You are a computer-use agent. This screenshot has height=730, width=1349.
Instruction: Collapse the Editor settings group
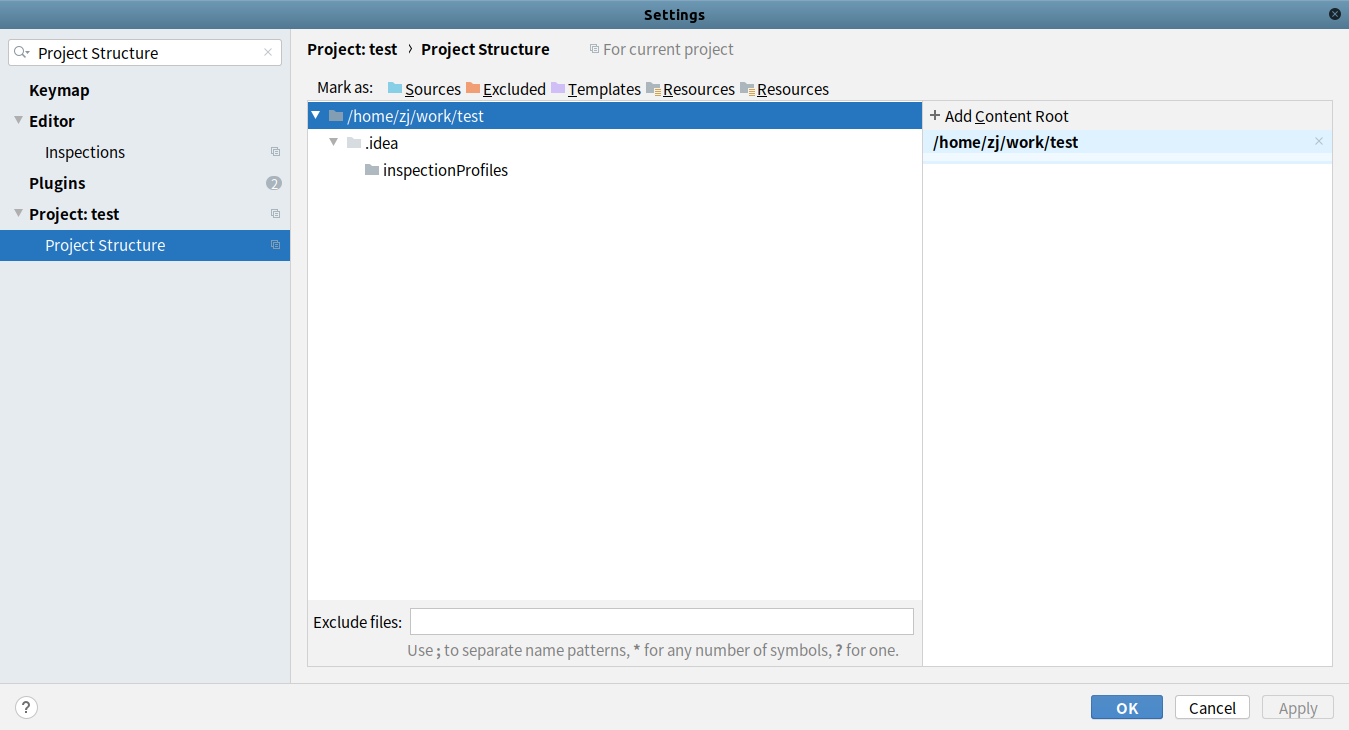tap(18, 121)
